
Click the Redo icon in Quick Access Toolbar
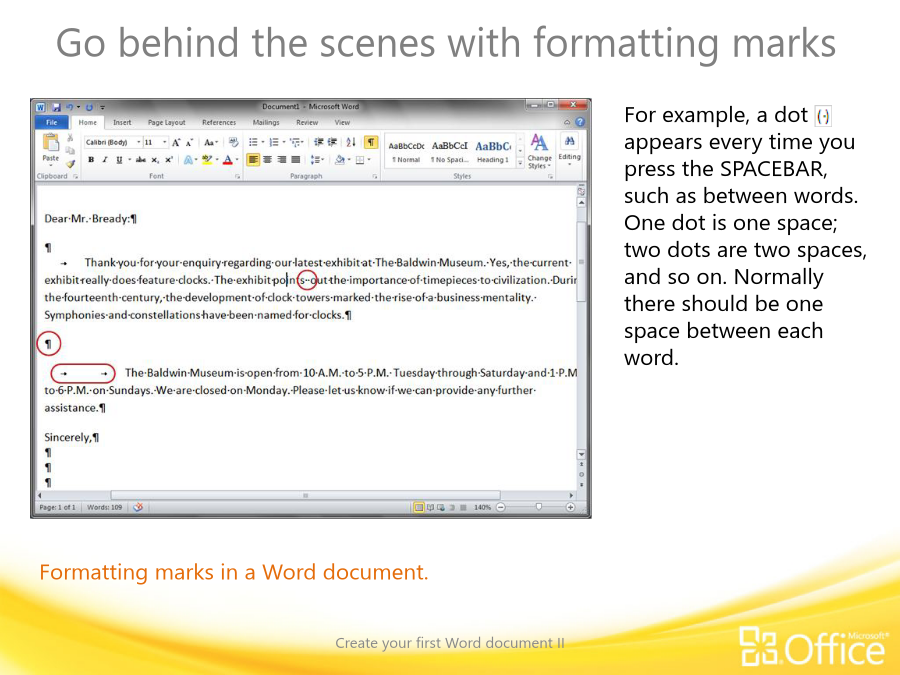[x=90, y=107]
